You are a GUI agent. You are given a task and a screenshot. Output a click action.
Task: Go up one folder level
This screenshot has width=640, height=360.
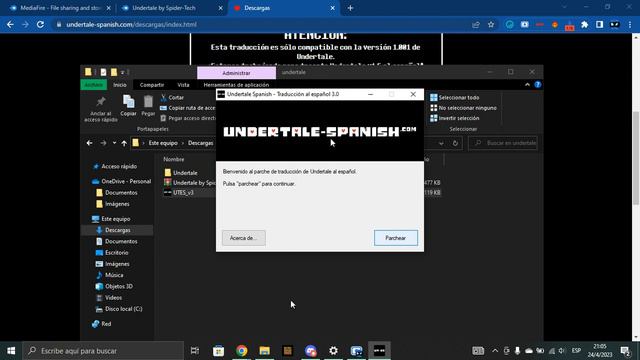tap(124, 143)
